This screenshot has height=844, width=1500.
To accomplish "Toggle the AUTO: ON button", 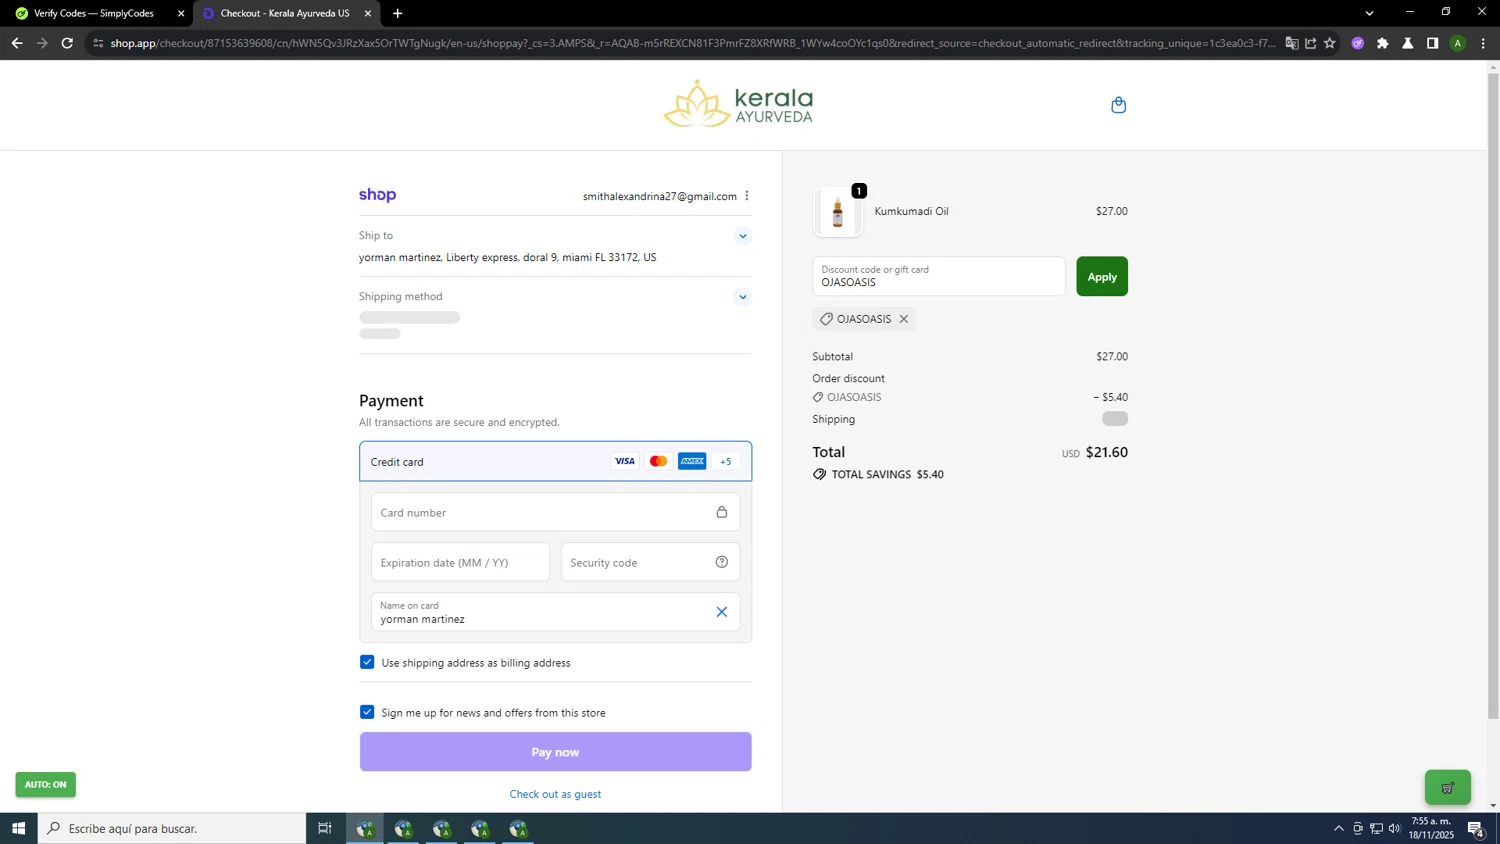I will (45, 784).
